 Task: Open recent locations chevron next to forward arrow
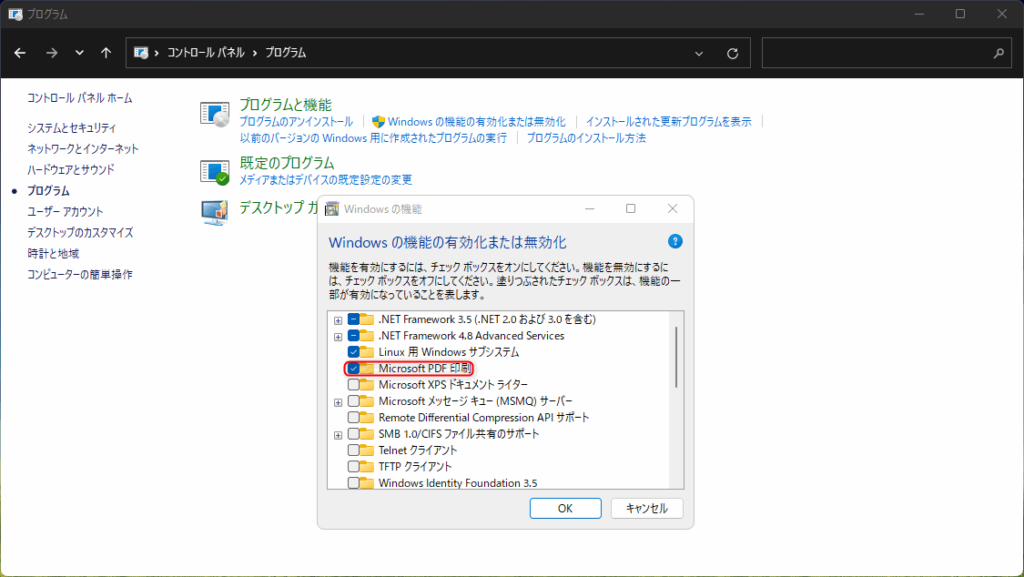click(x=79, y=53)
